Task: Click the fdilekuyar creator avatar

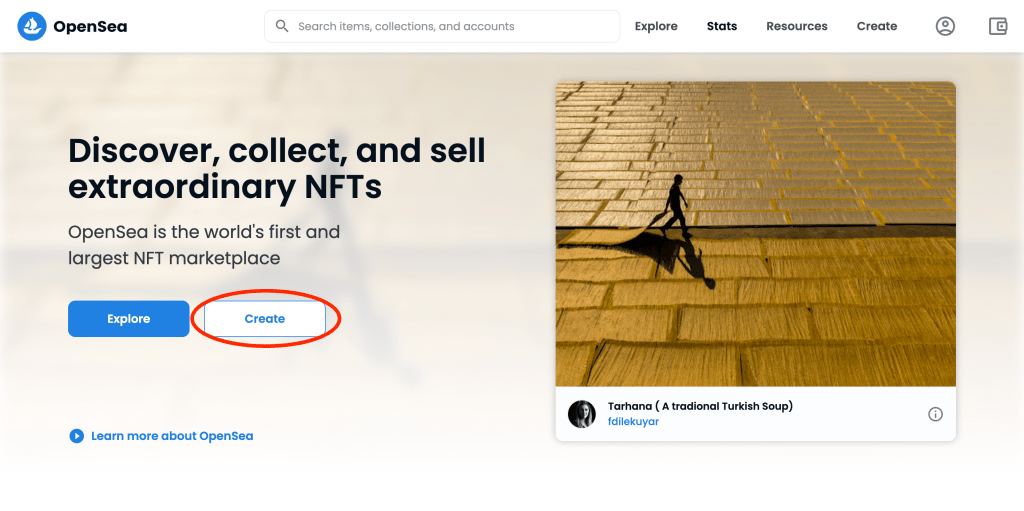Action: (x=582, y=414)
